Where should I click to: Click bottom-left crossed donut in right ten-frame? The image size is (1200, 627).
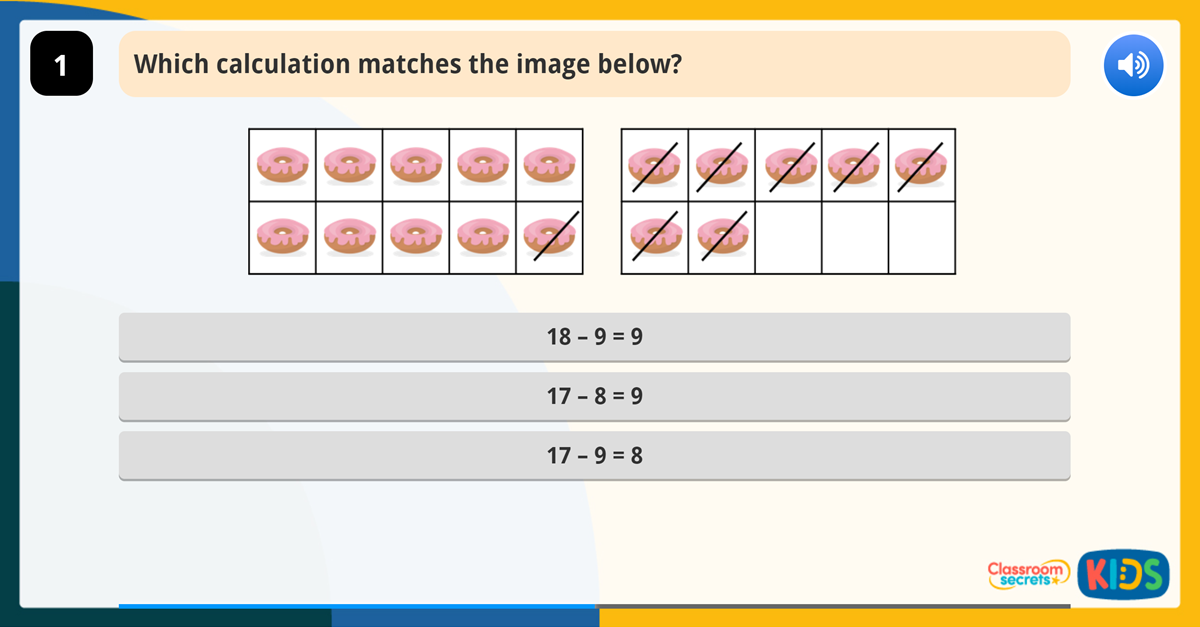point(655,239)
